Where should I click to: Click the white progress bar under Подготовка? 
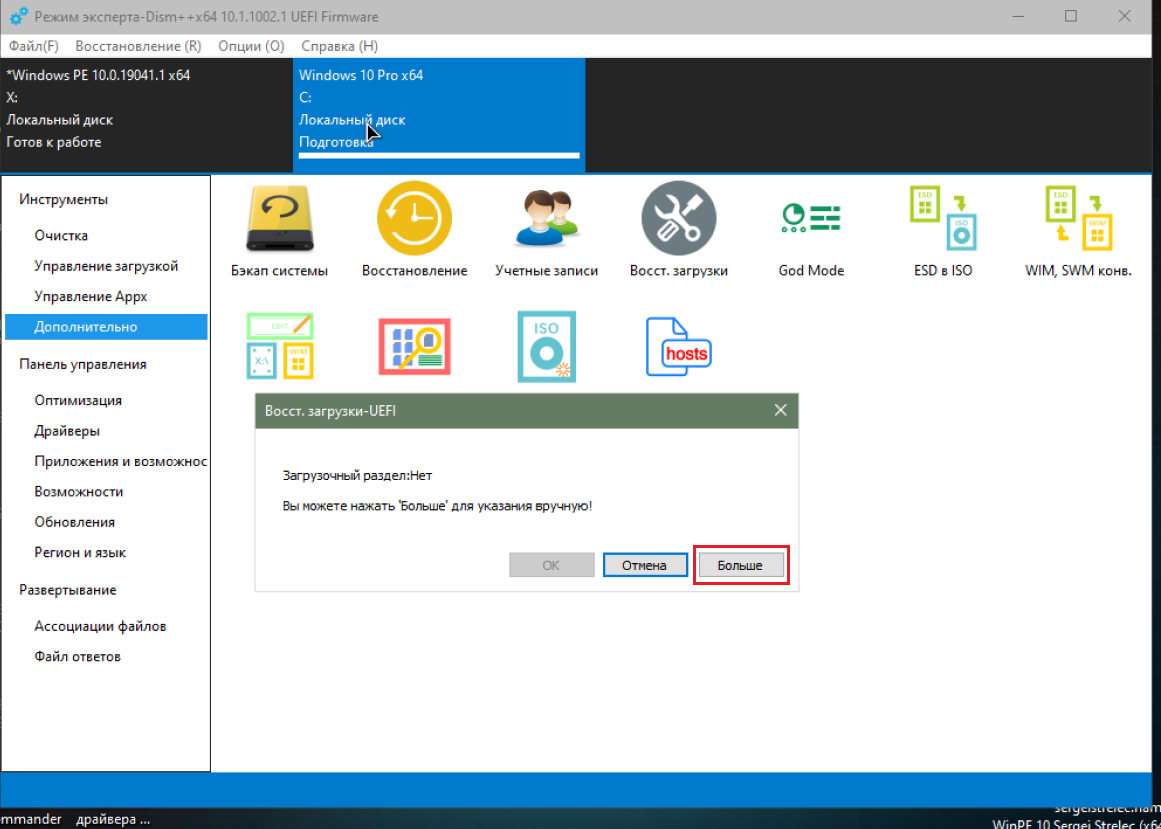click(439, 155)
